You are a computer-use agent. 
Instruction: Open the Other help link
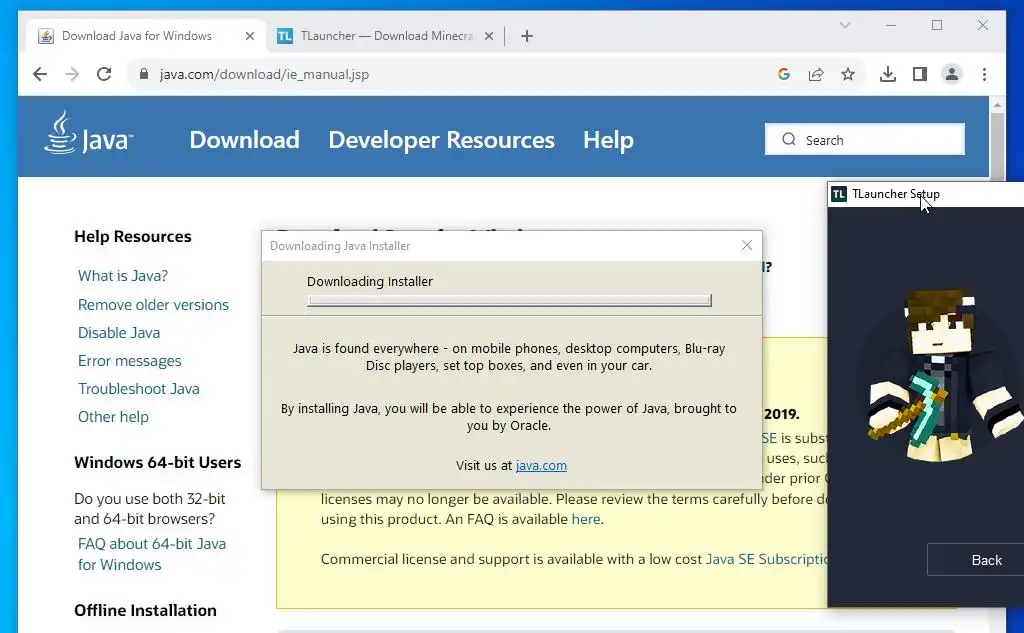click(113, 417)
